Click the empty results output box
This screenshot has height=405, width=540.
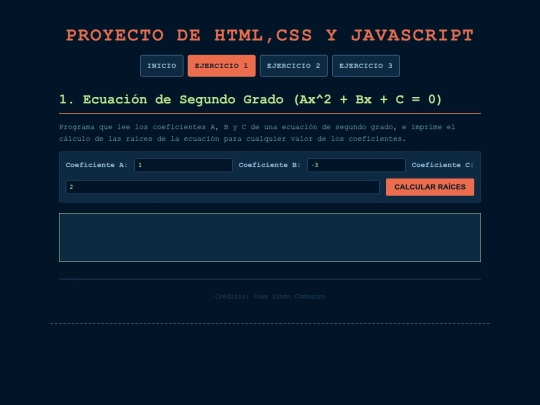tap(270, 238)
